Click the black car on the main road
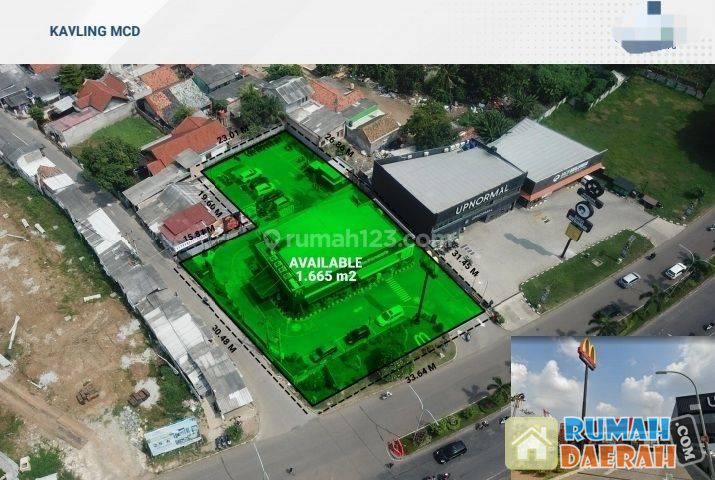715x480 pixels. tap(449, 451)
